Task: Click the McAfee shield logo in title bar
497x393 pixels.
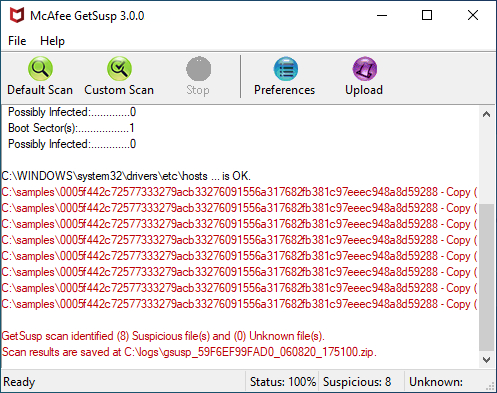Action: pyautogui.click(x=17, y=15)
